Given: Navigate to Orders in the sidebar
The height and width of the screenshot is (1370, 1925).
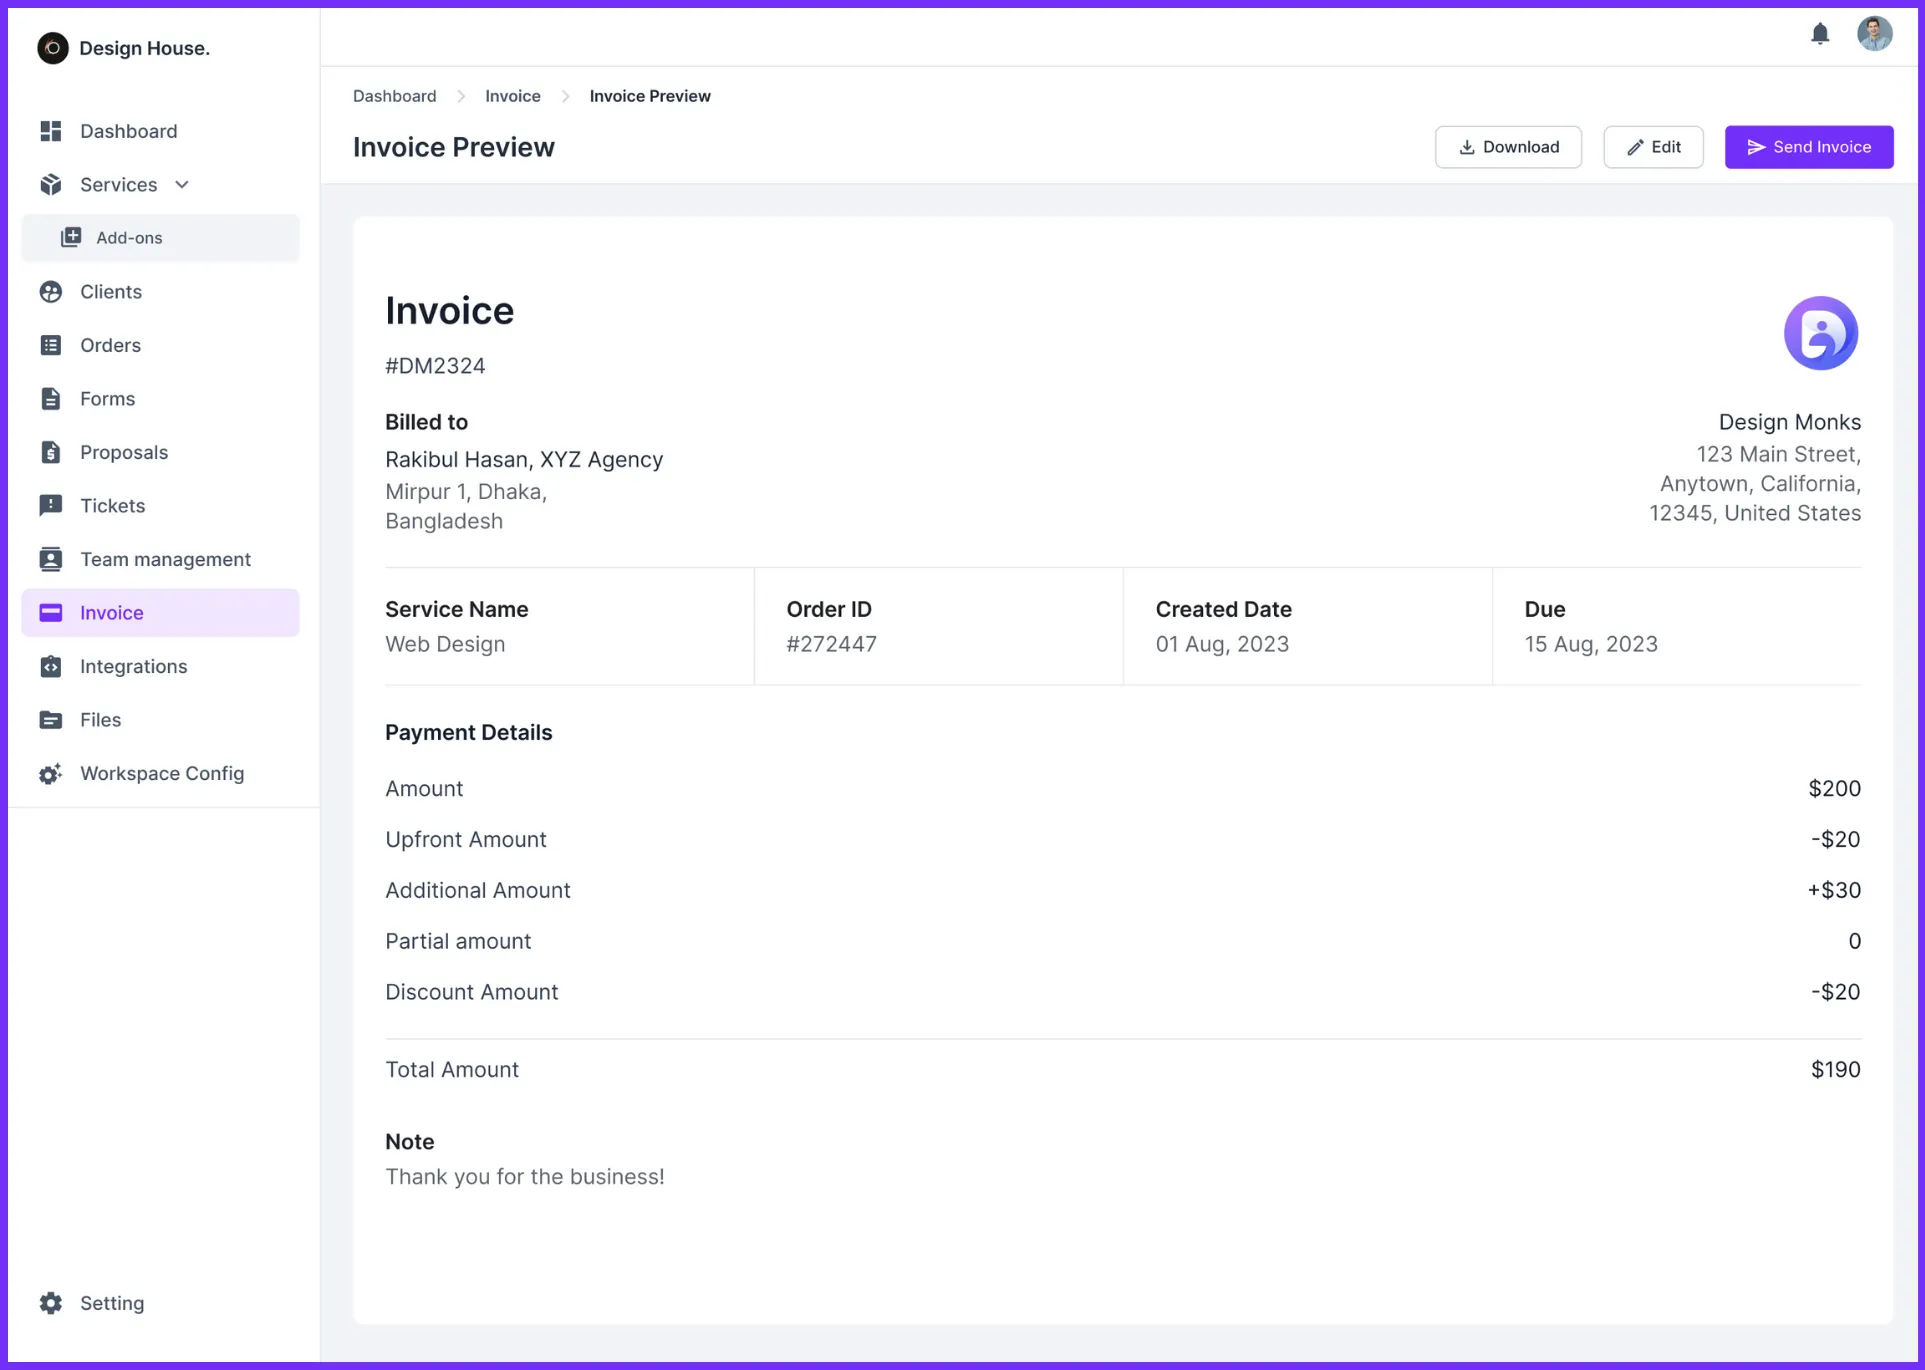Looking at the screenshot, I should pos(160,345).
